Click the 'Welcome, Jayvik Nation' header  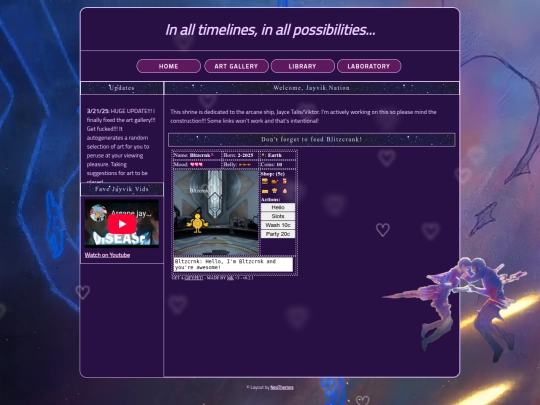(312, 88)
